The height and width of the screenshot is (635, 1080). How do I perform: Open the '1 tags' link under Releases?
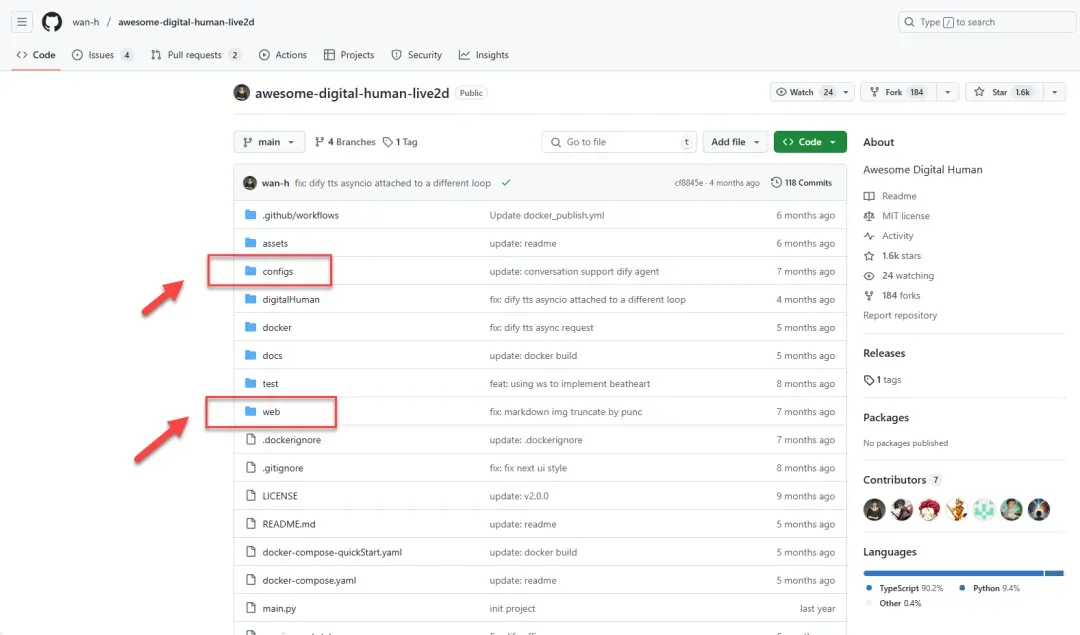[x=882, y=380]
